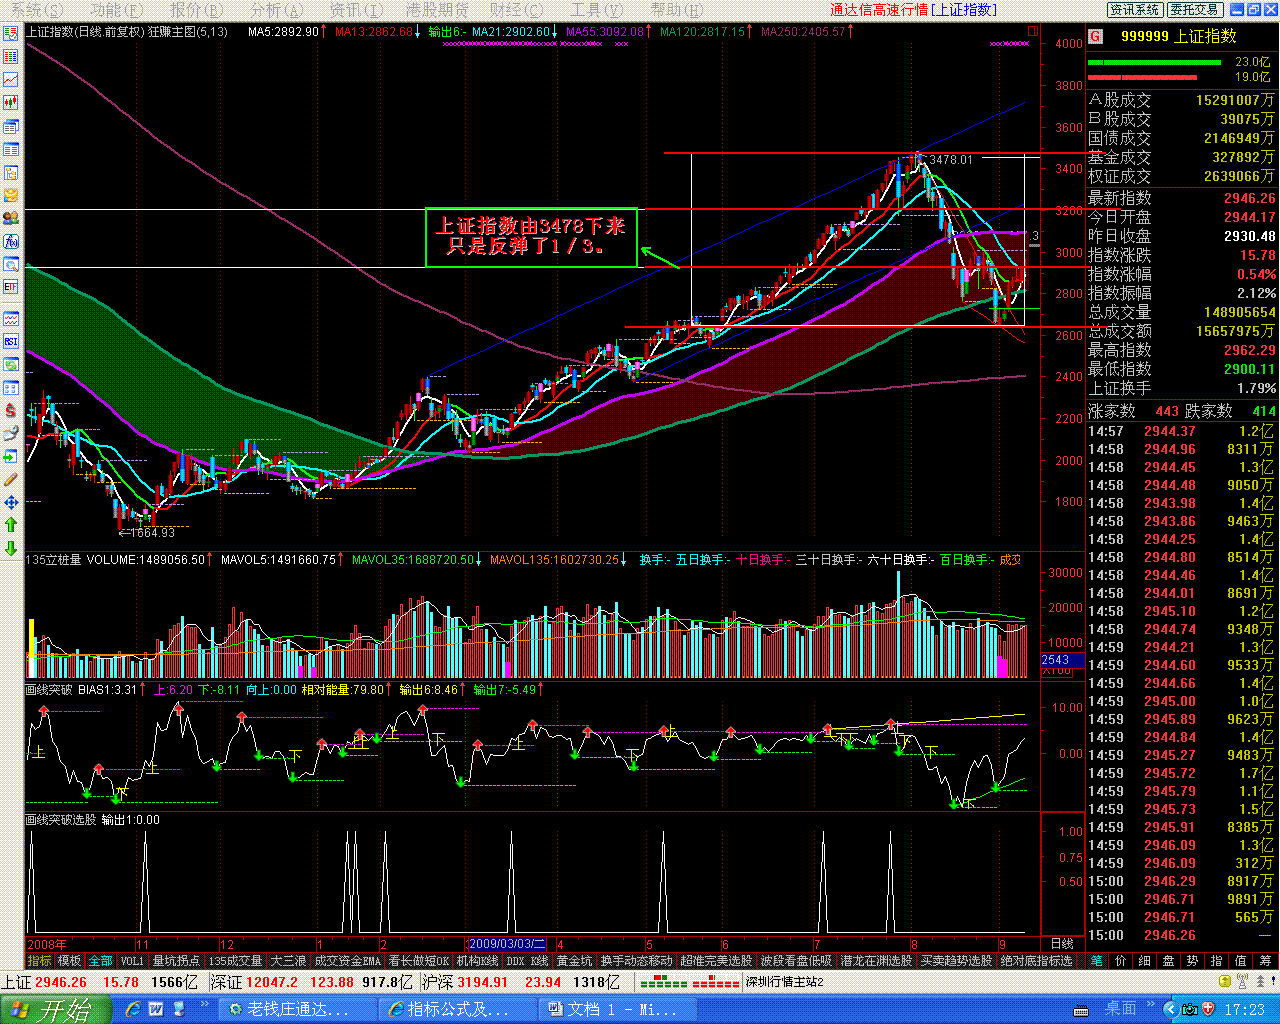Viewport: 1280px width, 1024px height.
Task: Click the 资讯系统 button
Action: [x=1134, y=10]
